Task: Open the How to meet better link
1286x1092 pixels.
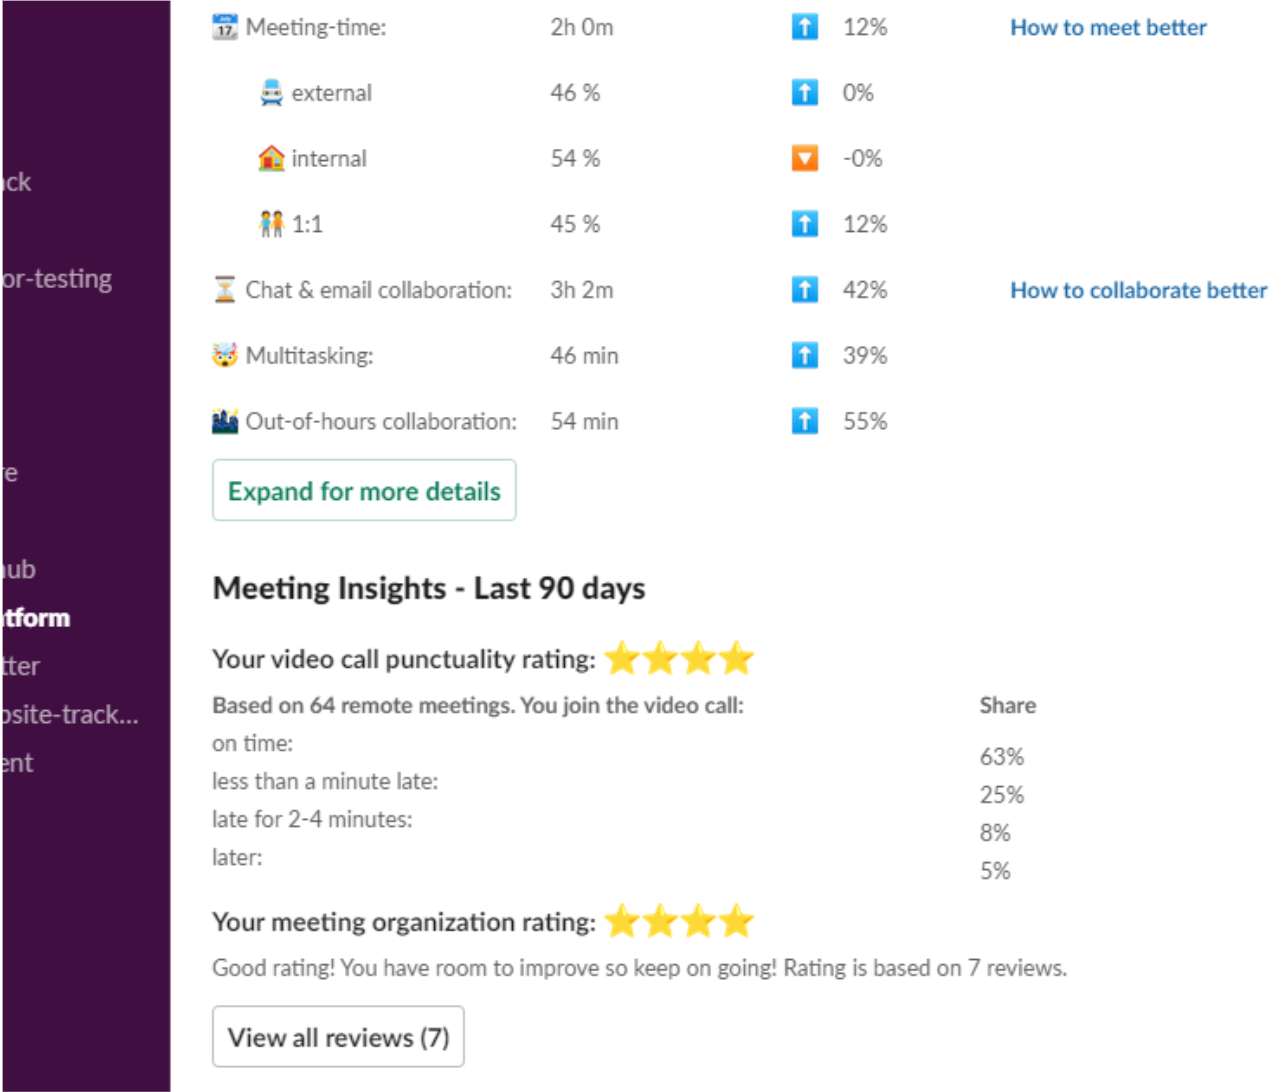Action: coord(1111,27)
